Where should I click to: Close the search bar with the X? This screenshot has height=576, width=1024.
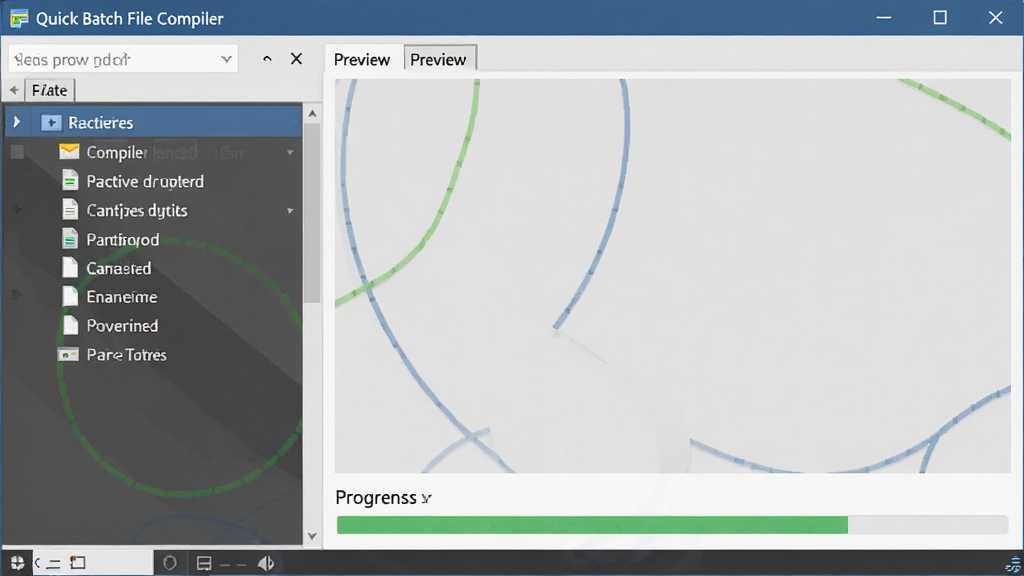pyautogui.click(x=296, y=59)
